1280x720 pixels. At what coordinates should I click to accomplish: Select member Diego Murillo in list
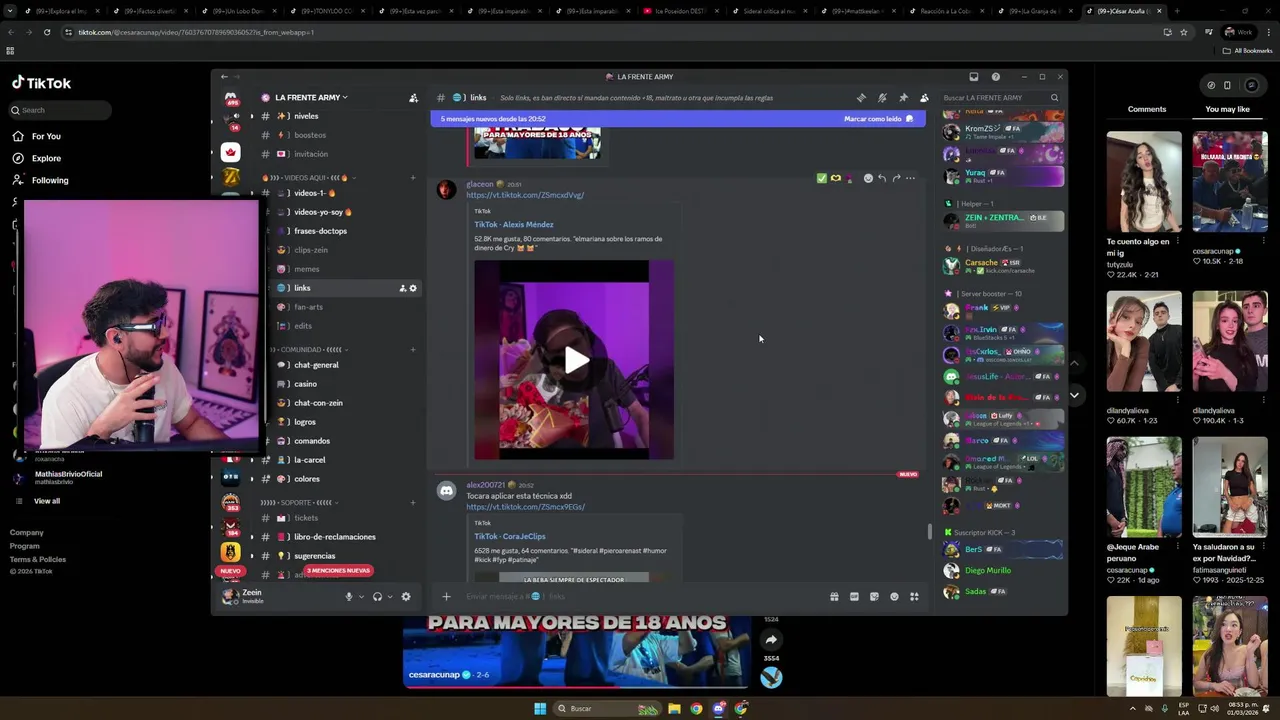pyautogui.click(x=988, y=571)
